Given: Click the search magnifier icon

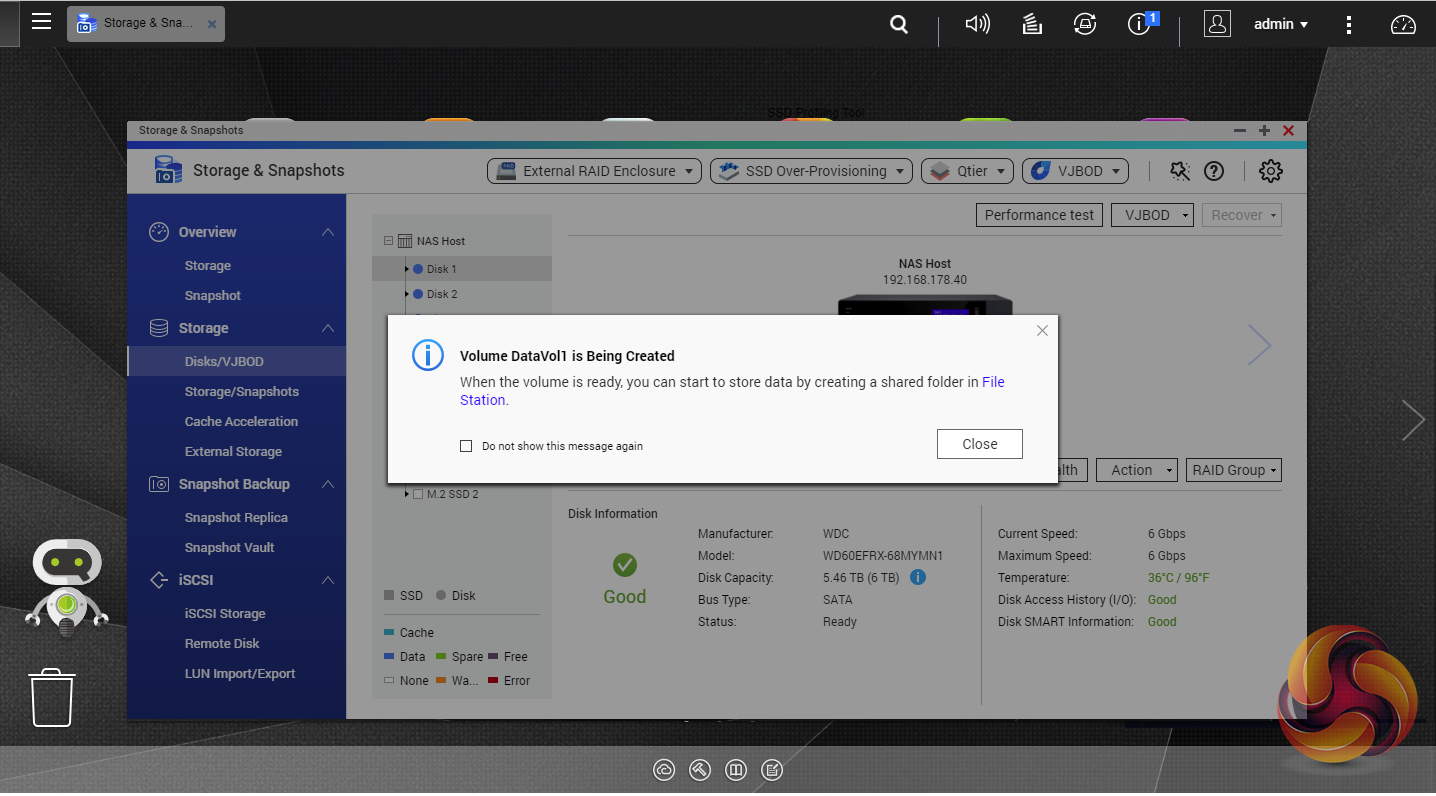Looking at the screenshot, I should (x=899, y=25).
